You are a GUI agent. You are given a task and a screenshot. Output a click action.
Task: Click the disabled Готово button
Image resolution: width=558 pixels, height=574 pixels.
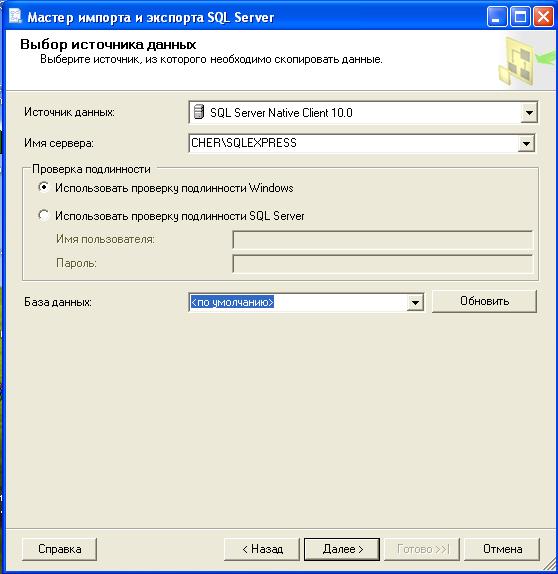[x=422, y=549]
